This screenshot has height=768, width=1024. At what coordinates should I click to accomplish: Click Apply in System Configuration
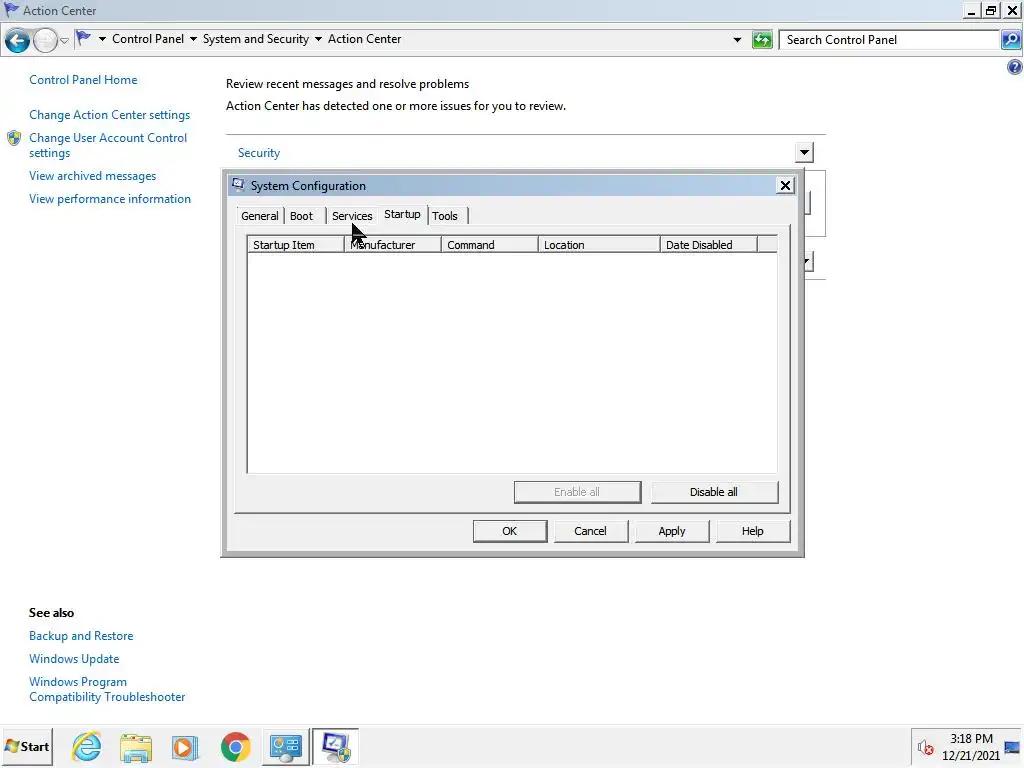(671, 531)
